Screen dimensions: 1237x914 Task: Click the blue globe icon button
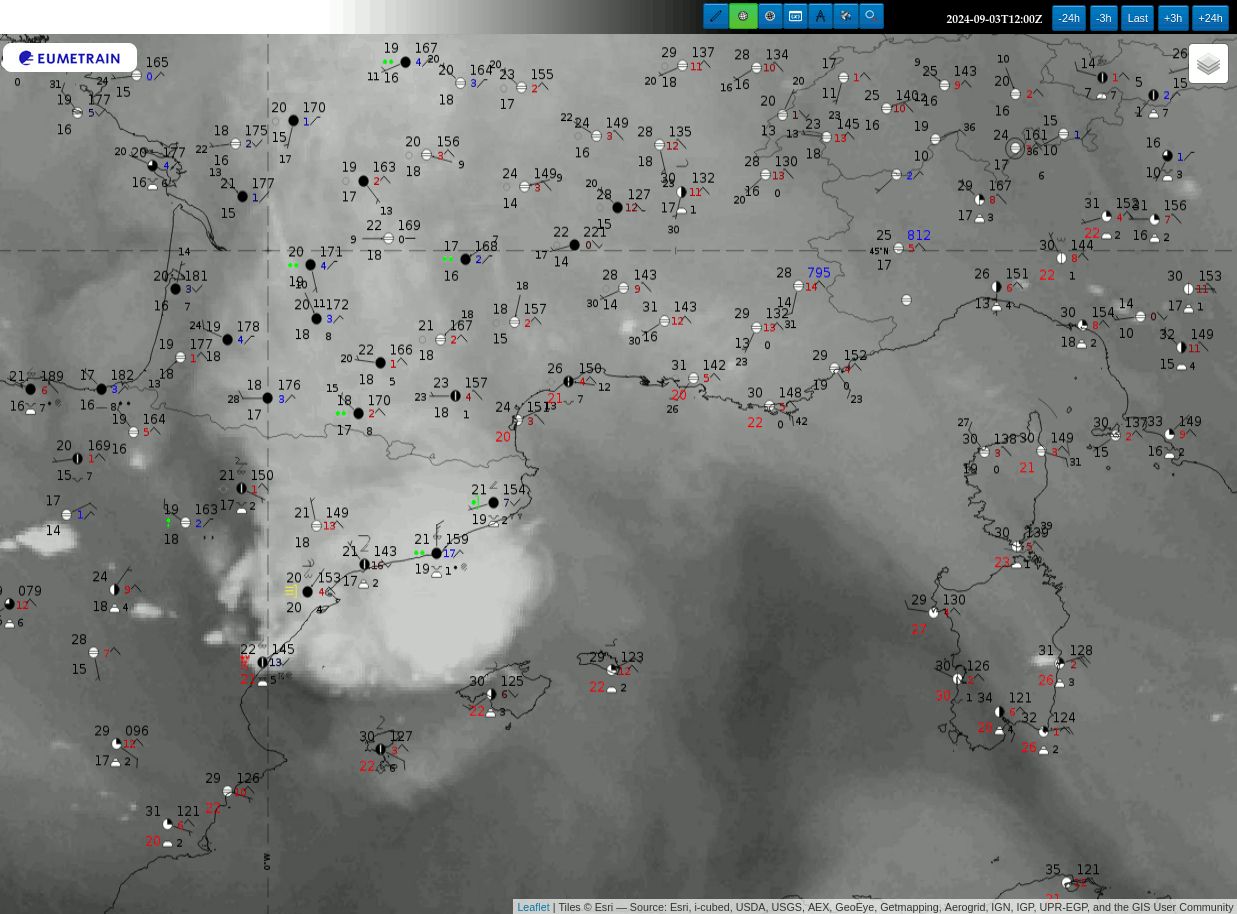pyautogui.click(x=770, y=16)
